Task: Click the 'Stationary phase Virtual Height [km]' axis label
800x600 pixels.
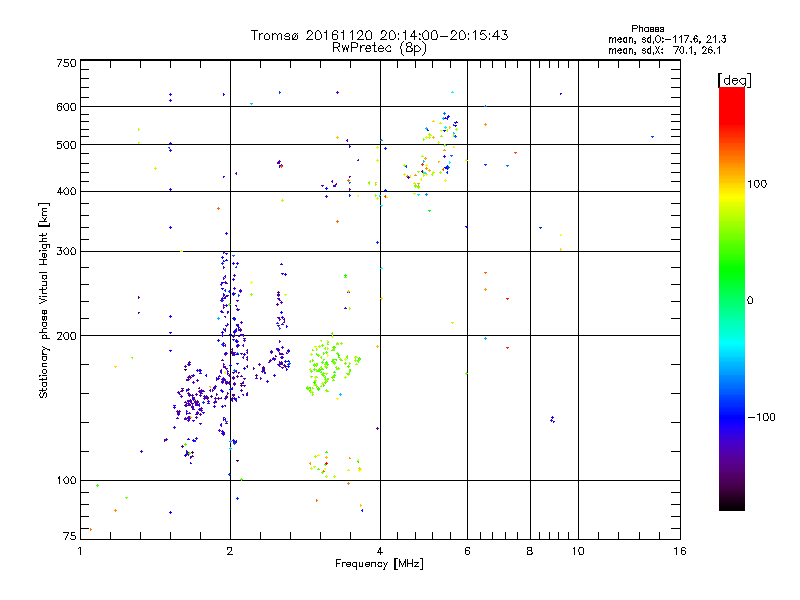Action: [x=44, y=300]
